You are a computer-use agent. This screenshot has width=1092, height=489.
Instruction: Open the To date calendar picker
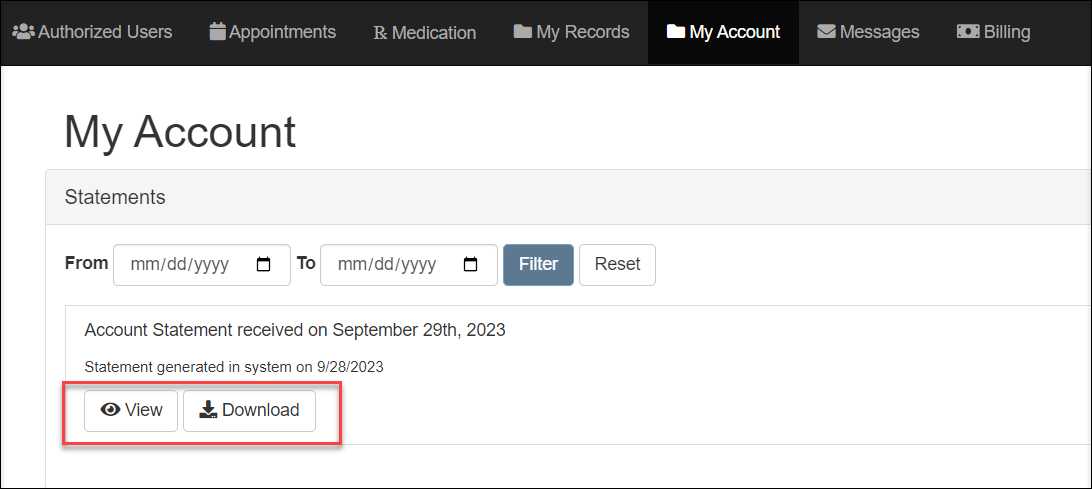pyautogui.click(x=471, y=265)
